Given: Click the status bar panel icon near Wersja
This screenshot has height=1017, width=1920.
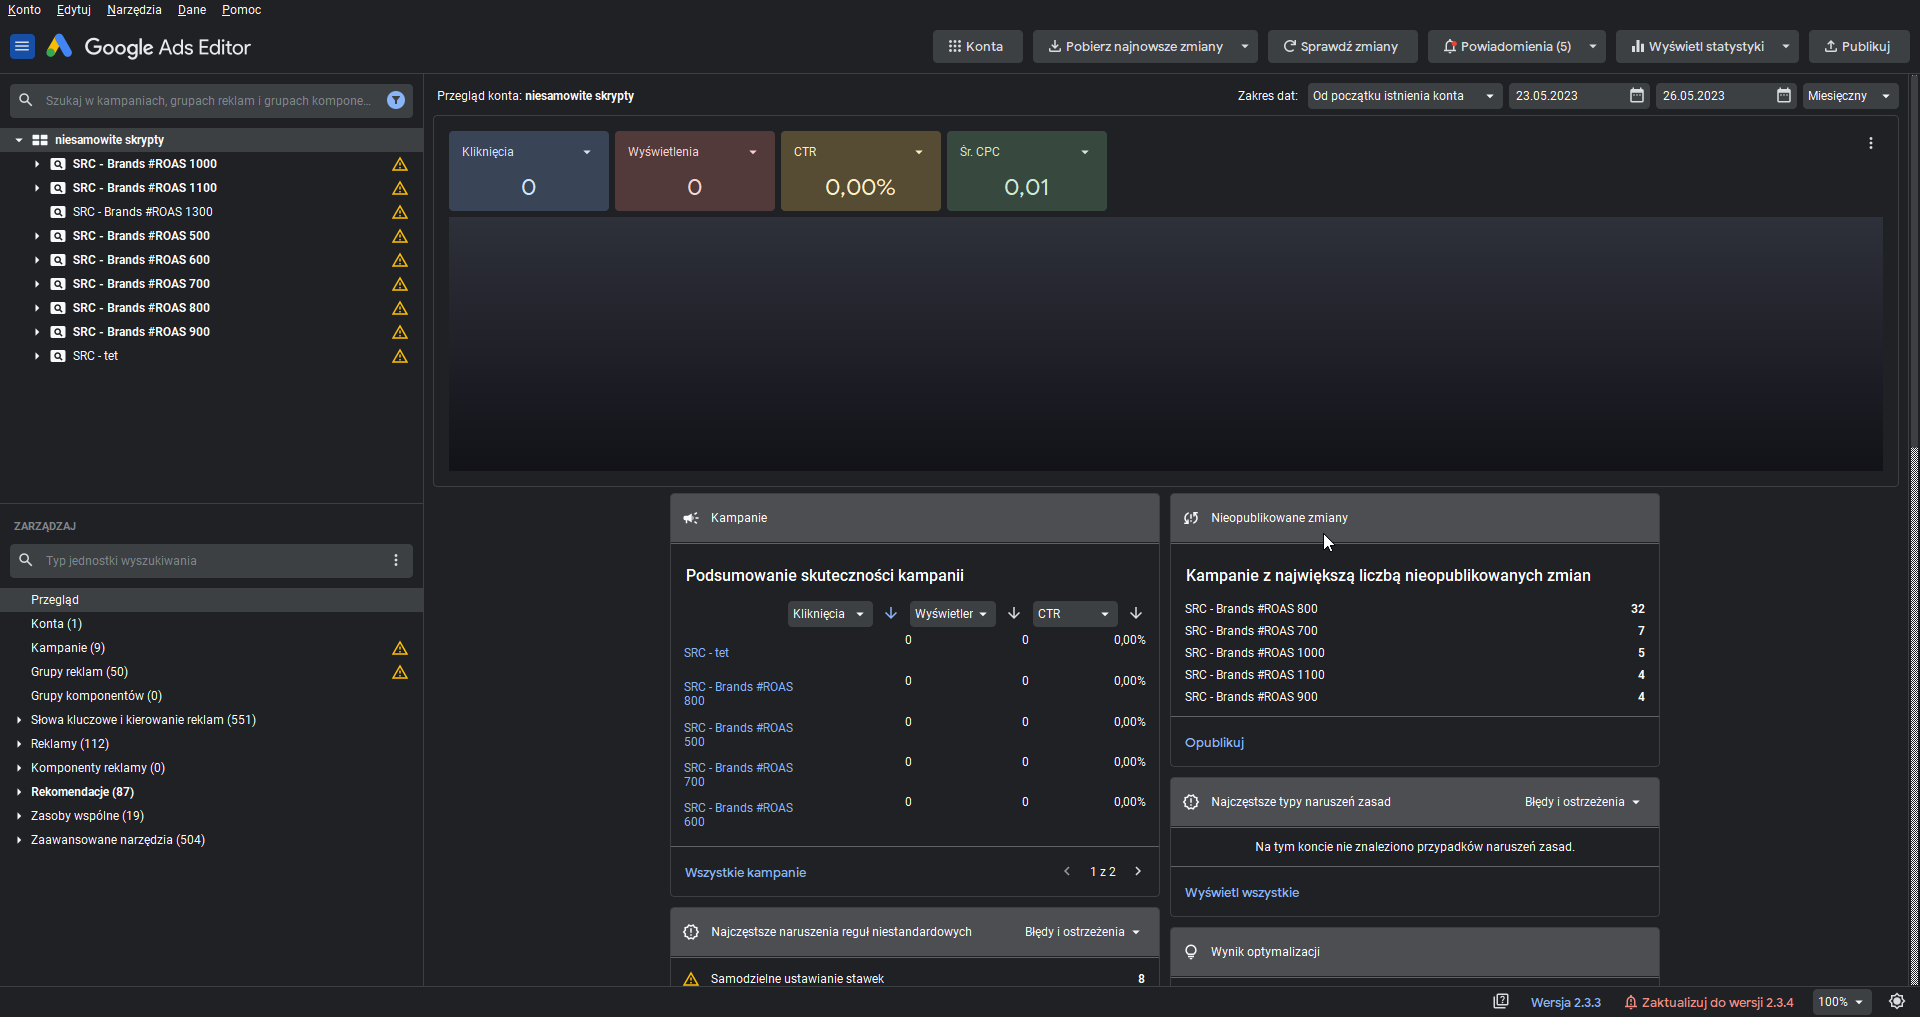Looking at the screenshot, I should point(1501,1001).
